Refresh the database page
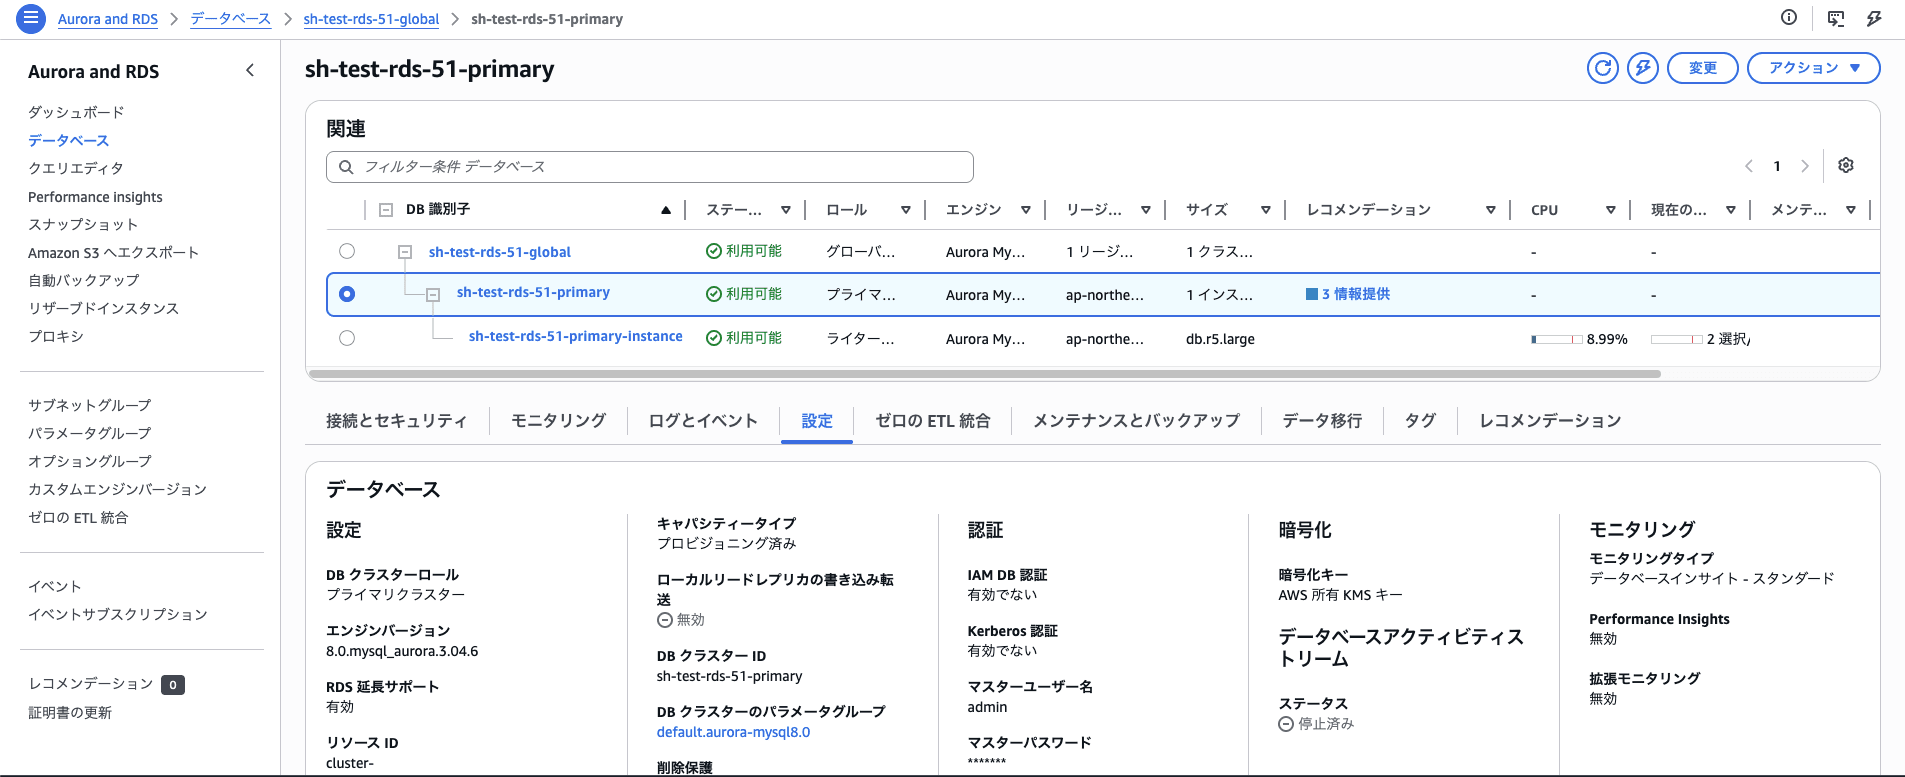 [1603, 68]
